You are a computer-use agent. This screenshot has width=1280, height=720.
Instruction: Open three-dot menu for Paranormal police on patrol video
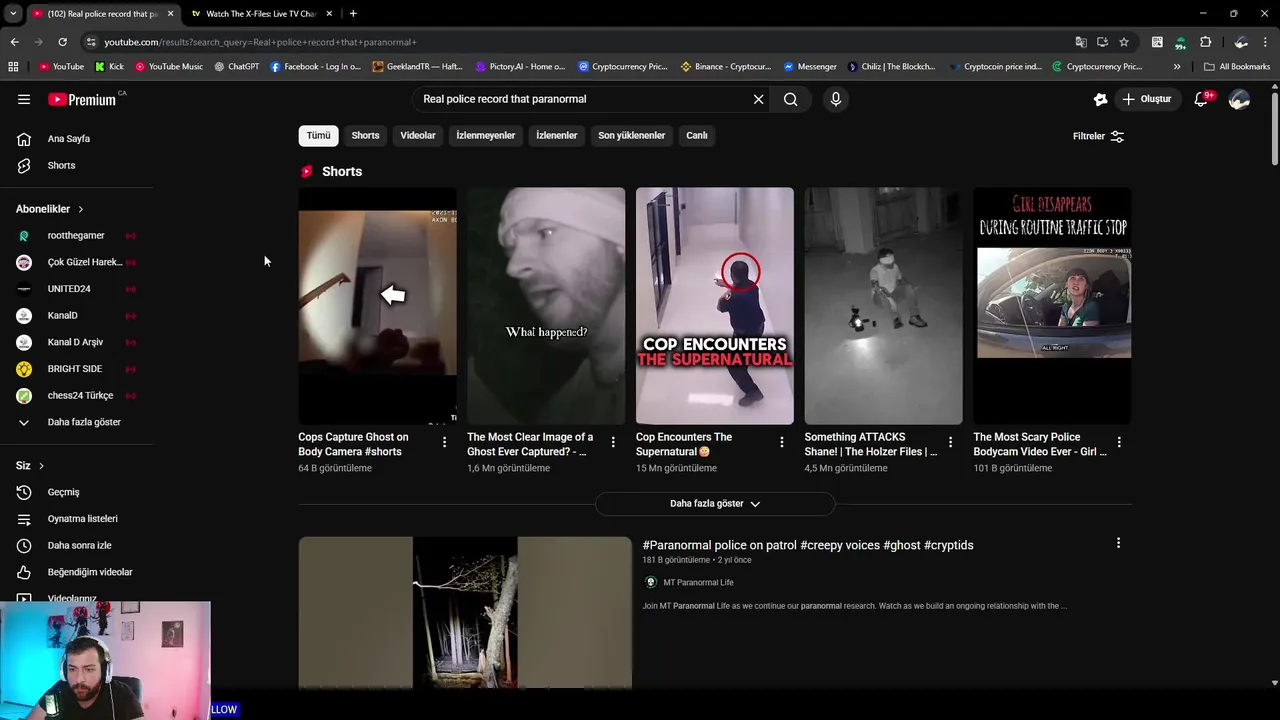click(1118, 543)
